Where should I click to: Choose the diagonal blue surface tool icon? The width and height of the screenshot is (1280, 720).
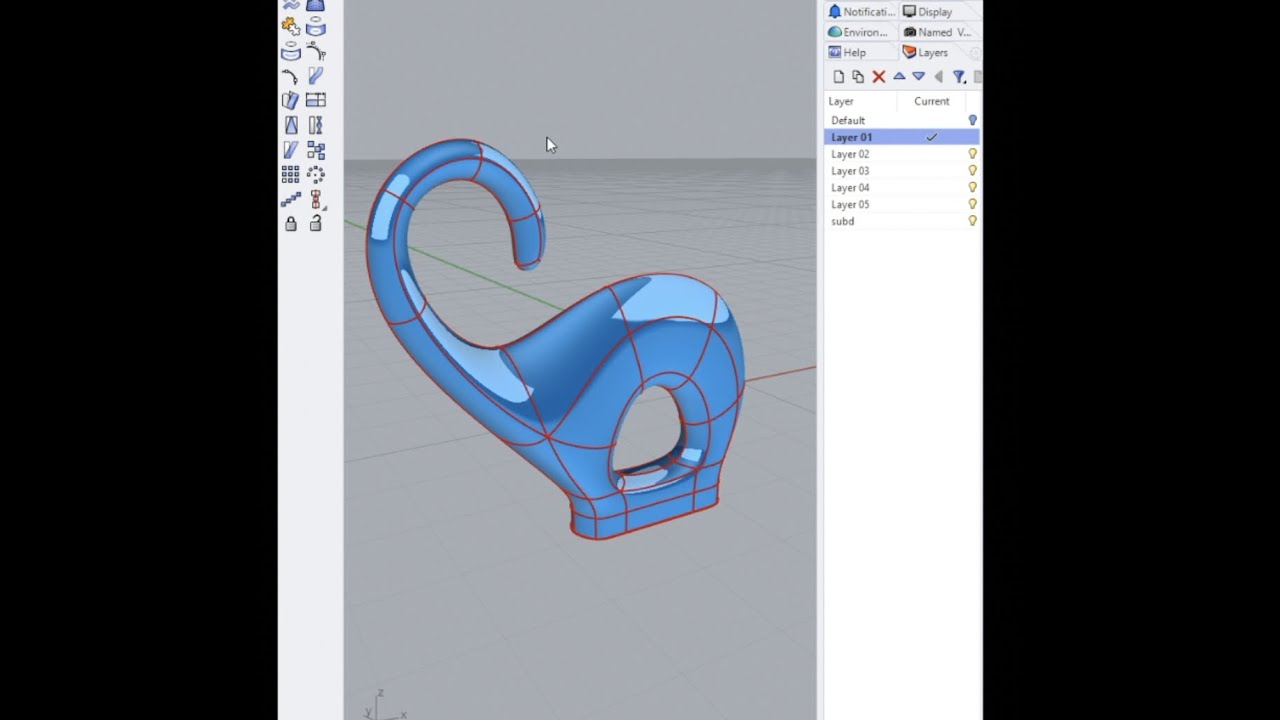click(x=291, y=150)
